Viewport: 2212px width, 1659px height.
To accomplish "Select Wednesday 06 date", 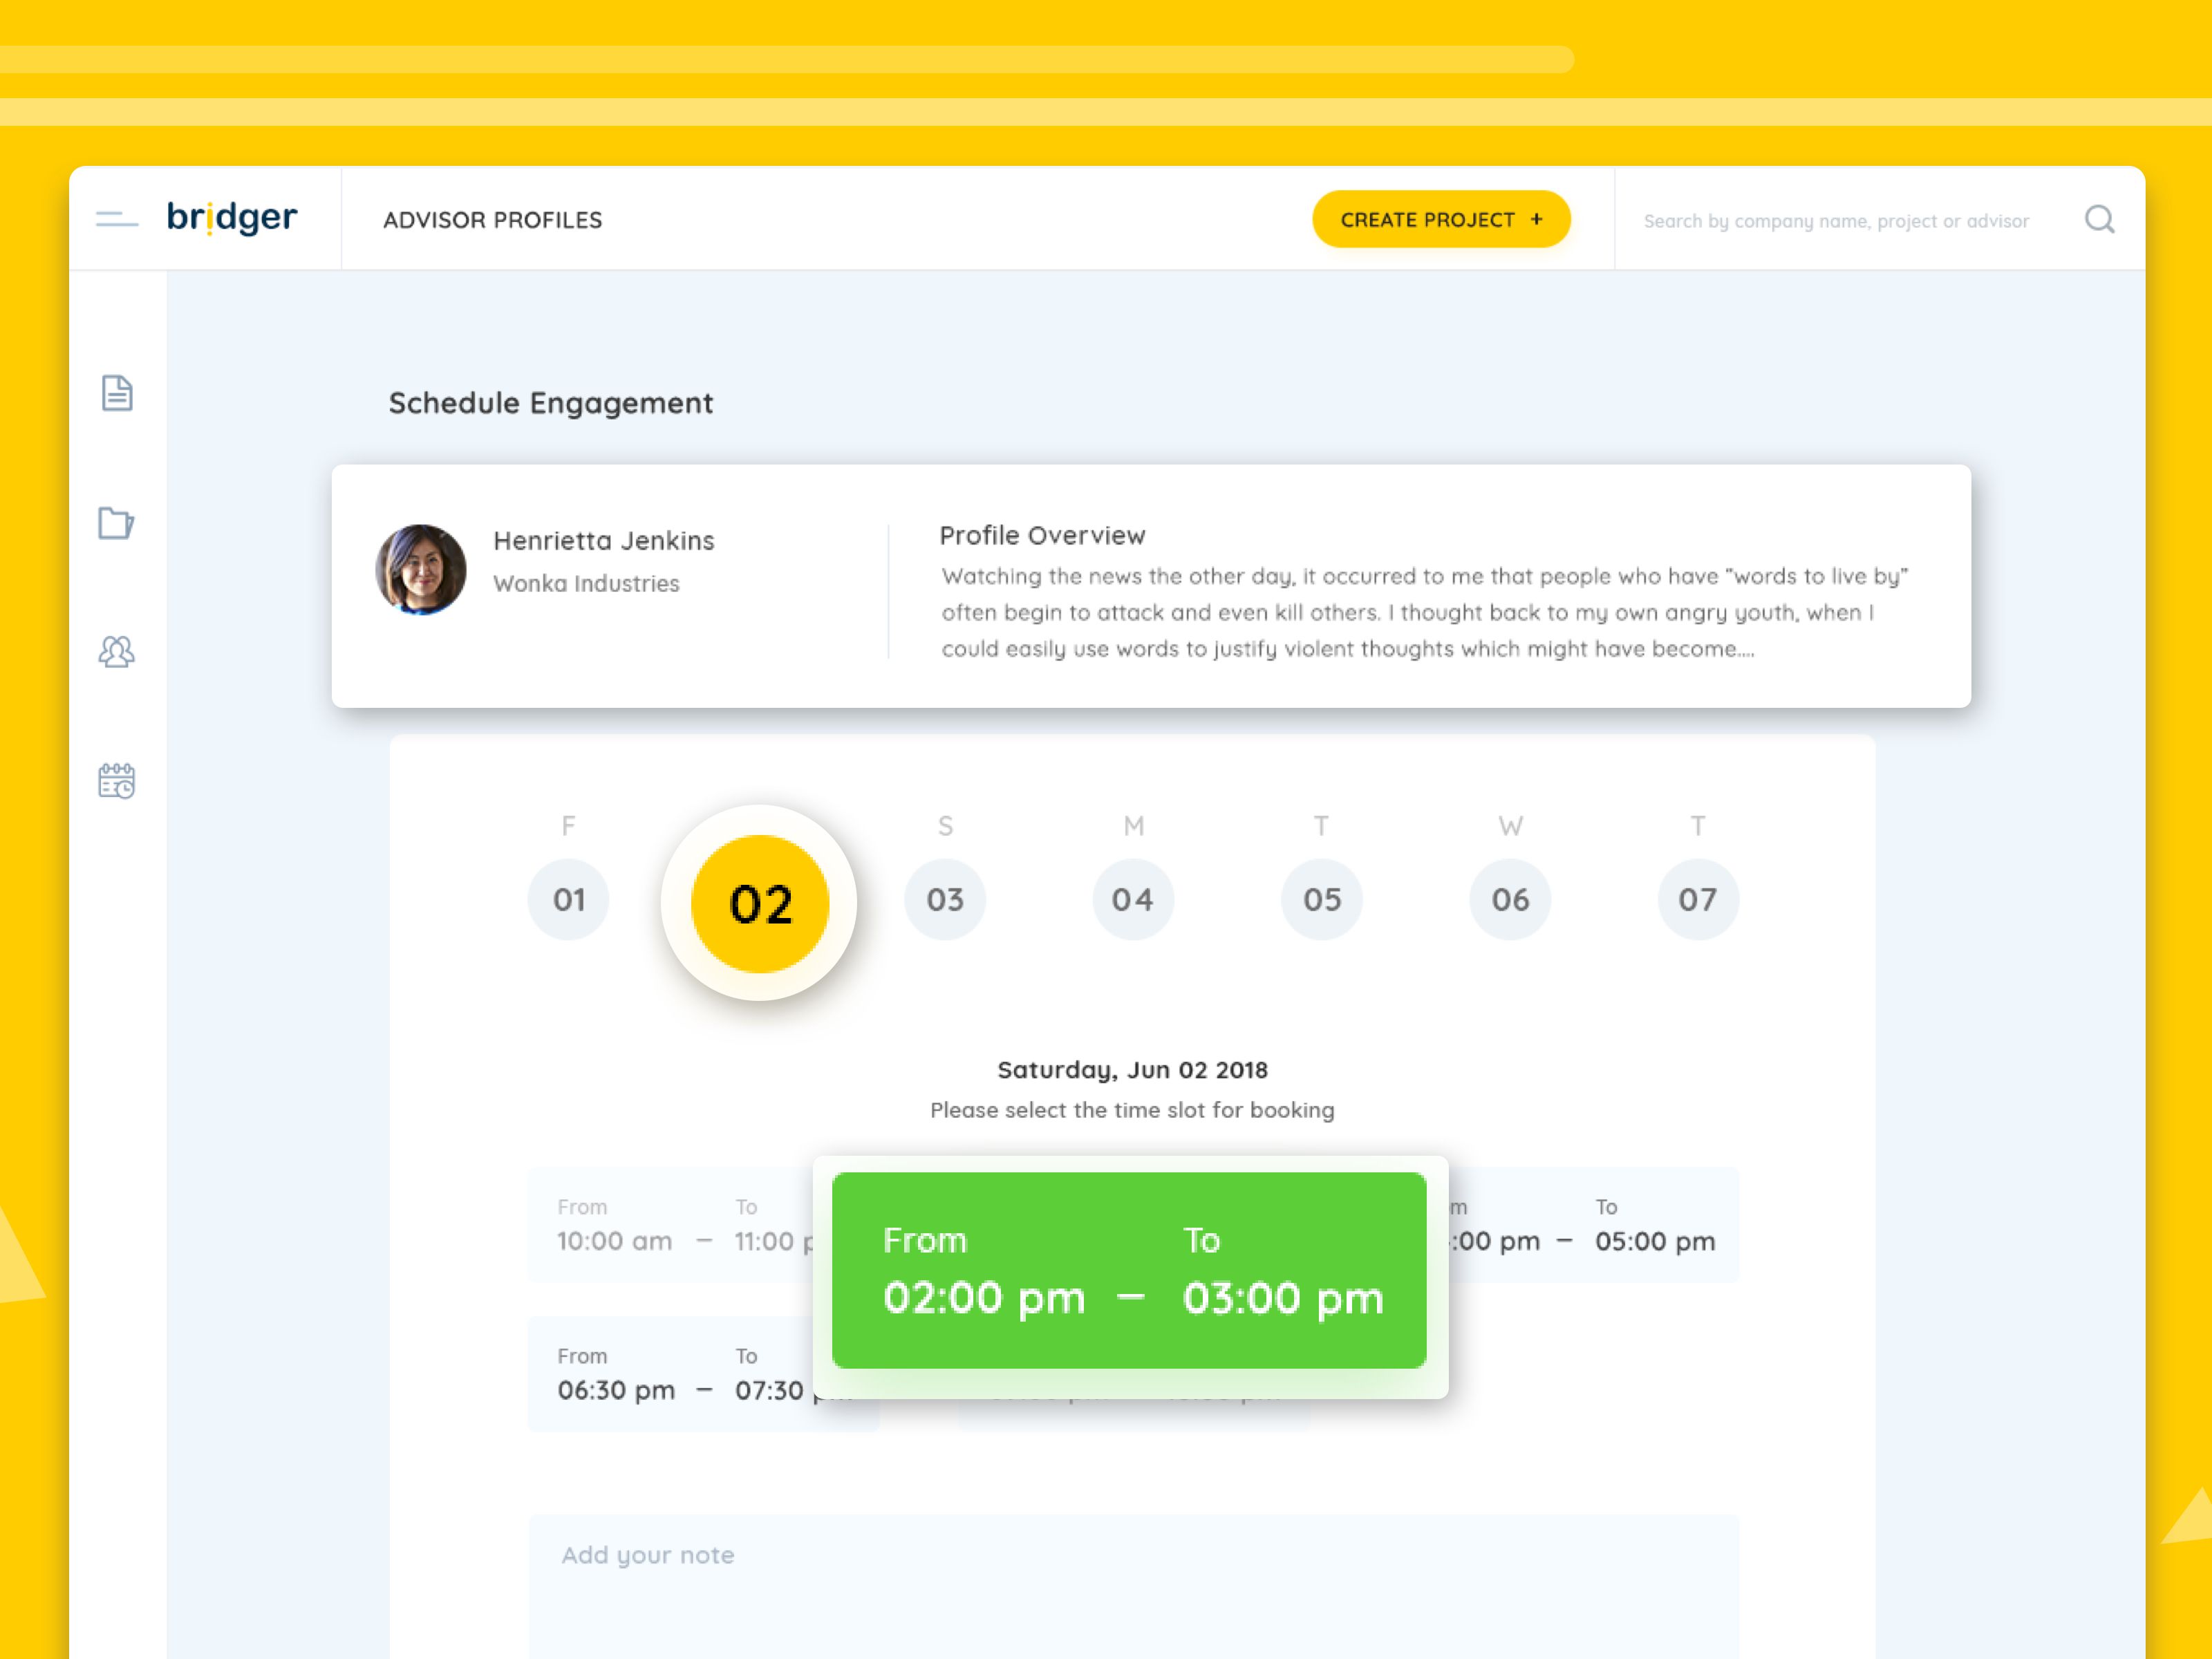I will coord(1510,899).
